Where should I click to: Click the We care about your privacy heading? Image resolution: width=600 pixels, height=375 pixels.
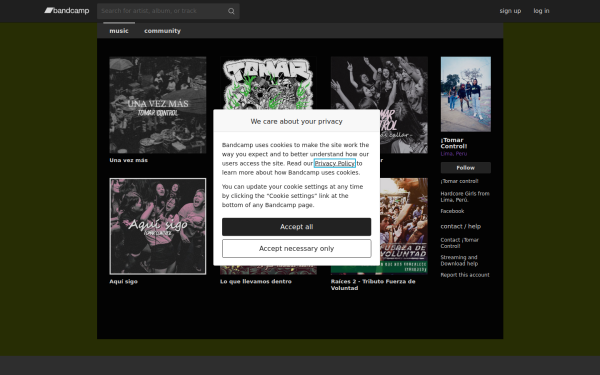297,121
